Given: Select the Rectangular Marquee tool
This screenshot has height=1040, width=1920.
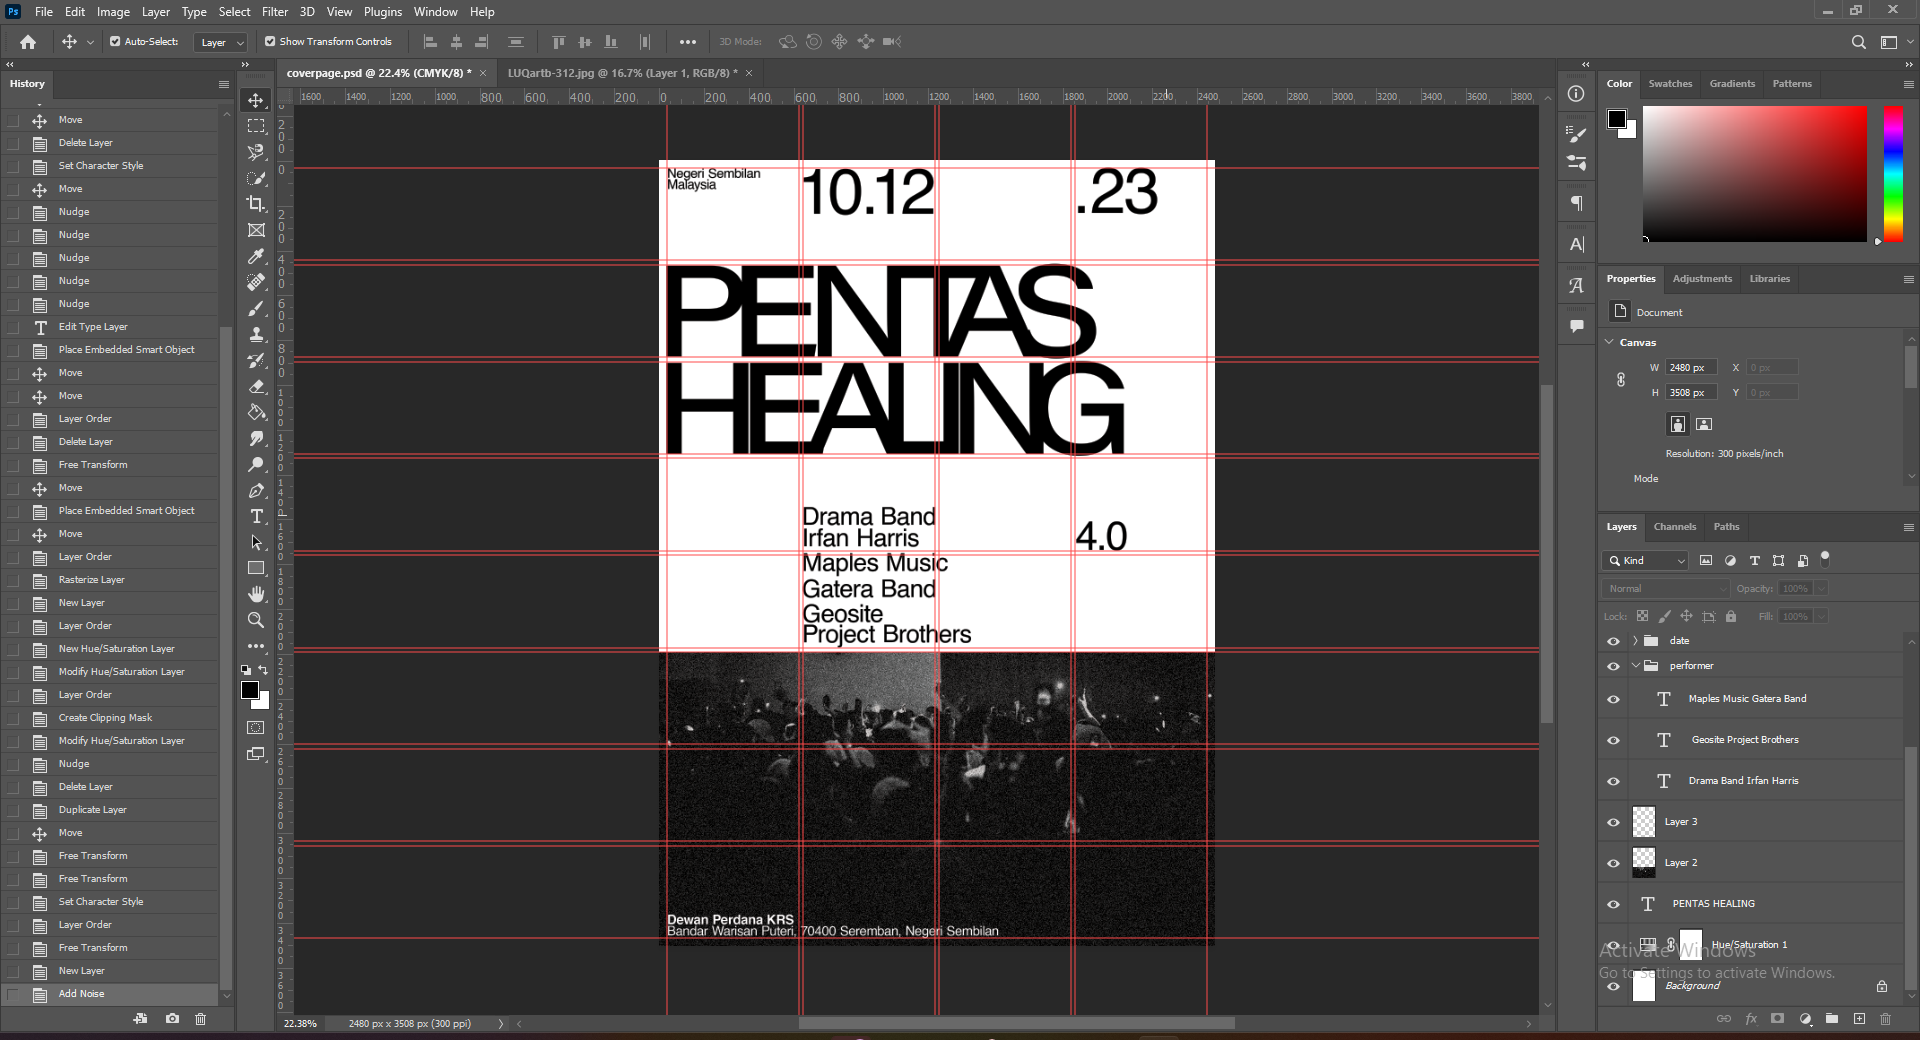Looking at the screenshot, I should 256,126.
